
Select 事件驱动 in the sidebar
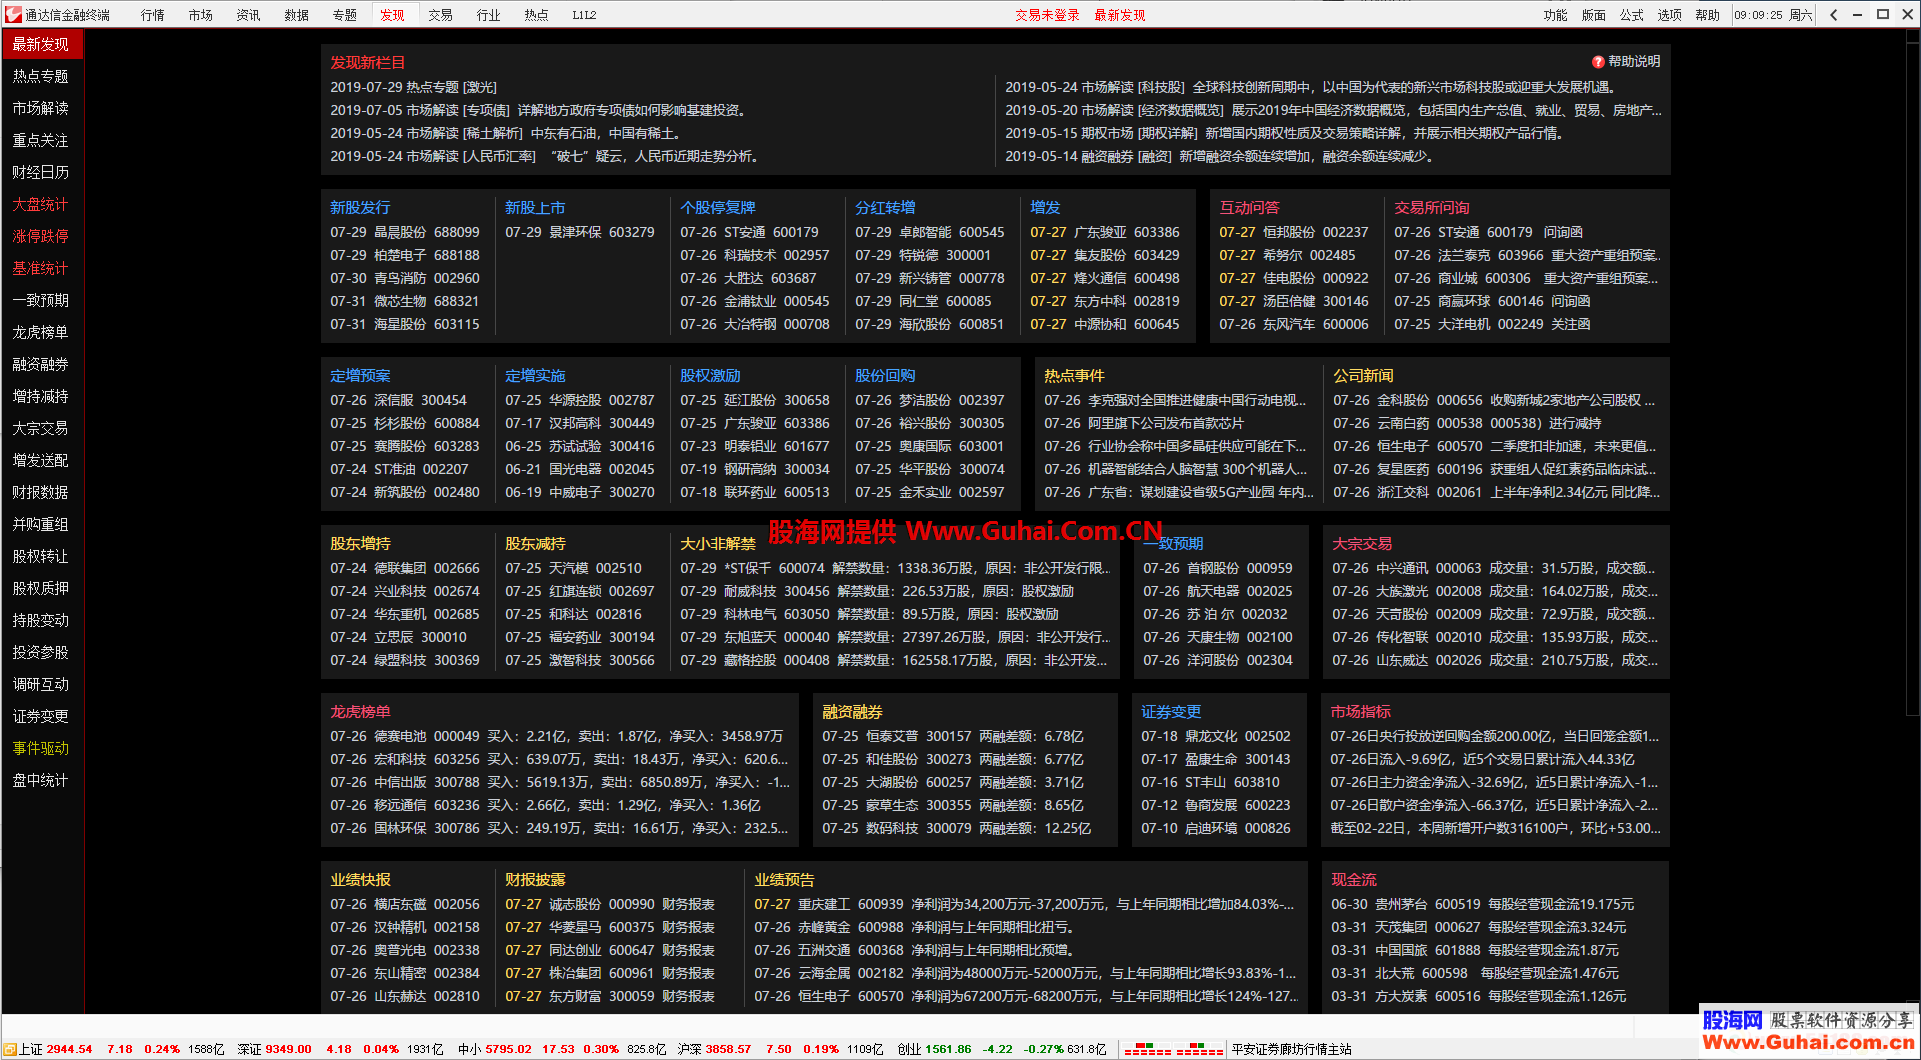[x=41, y=748]
